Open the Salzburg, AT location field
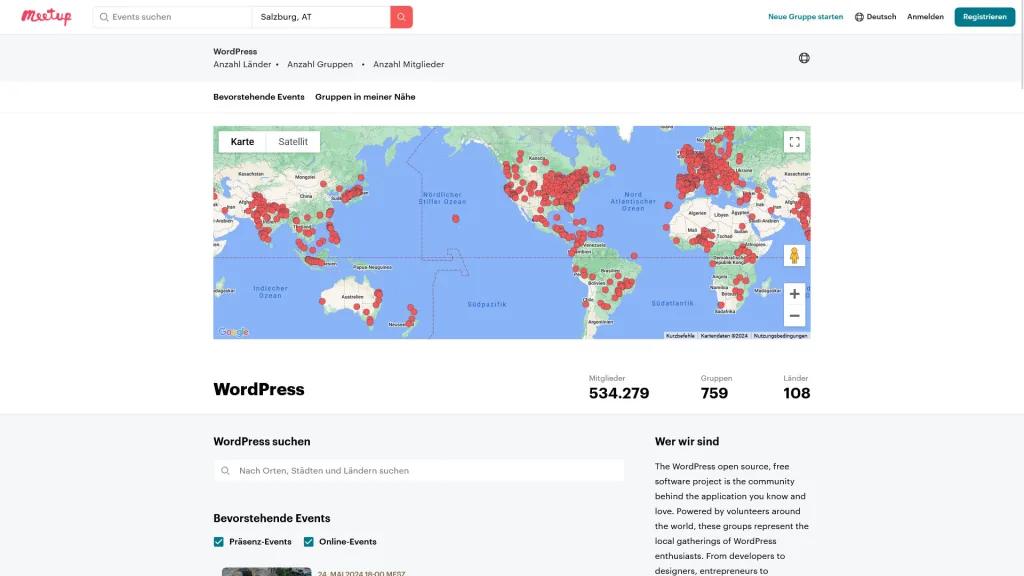Screen dimensions: 1024x576 (x=320, y=17)
